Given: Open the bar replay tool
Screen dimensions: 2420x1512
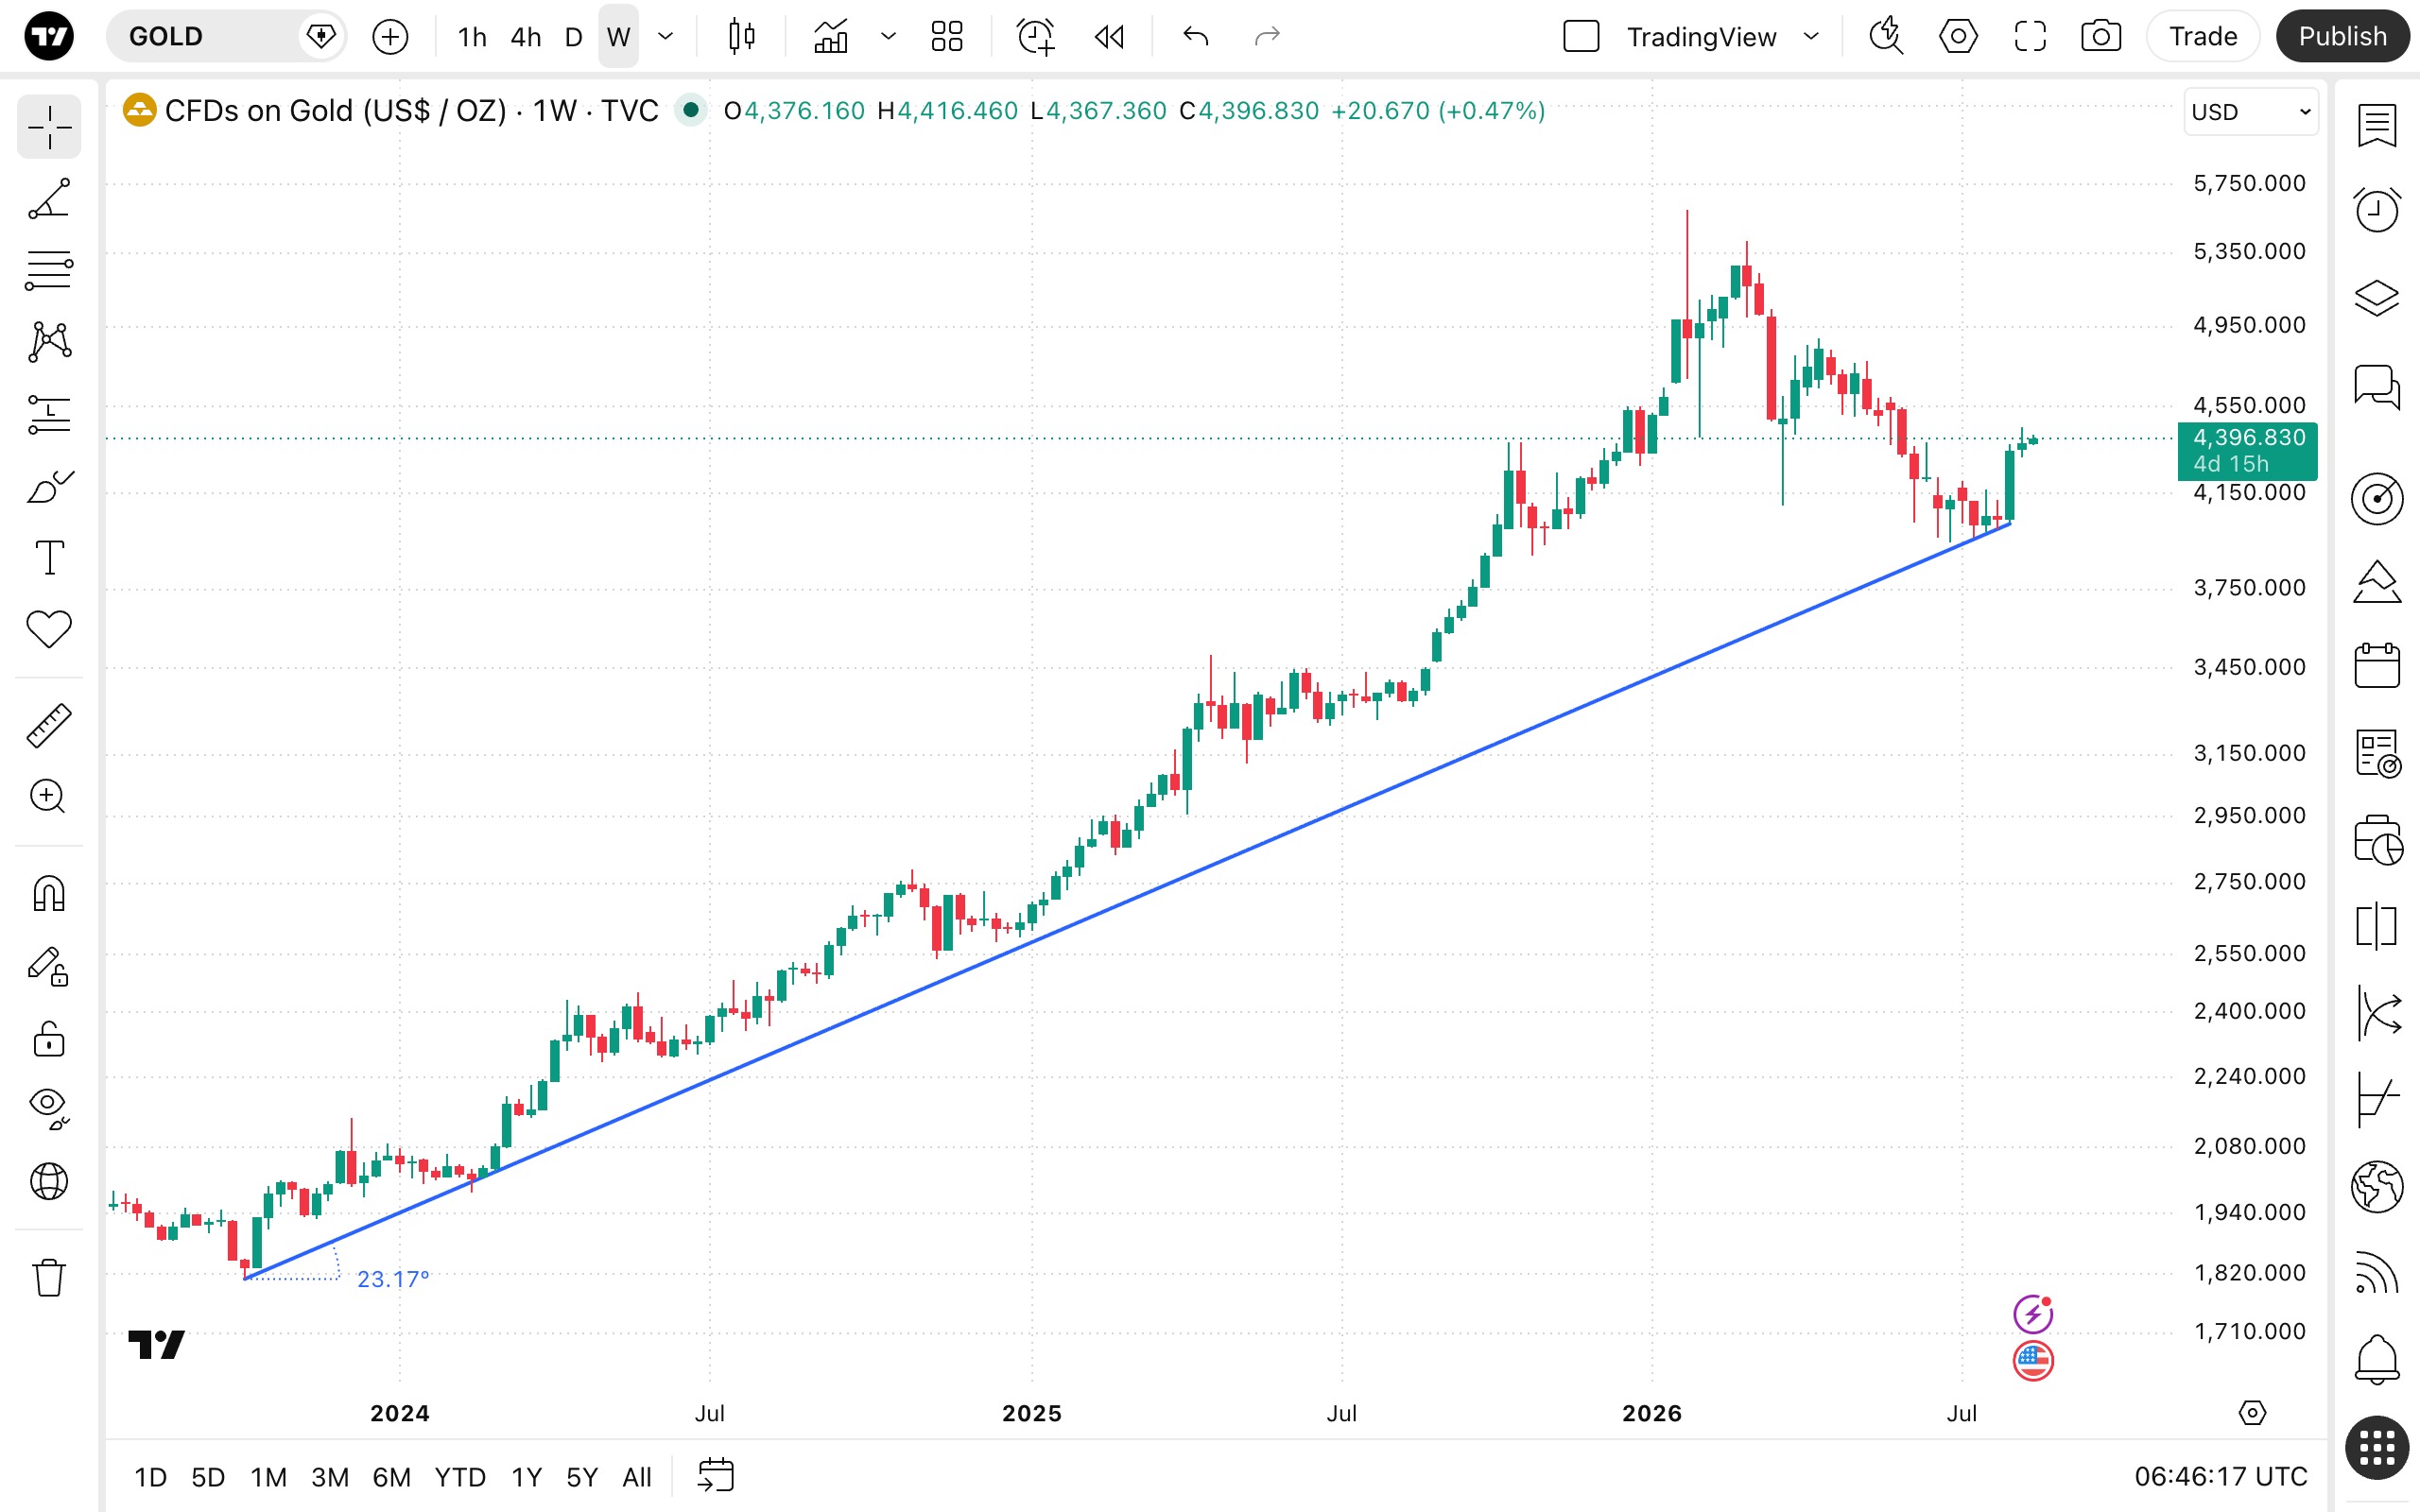Looking at the screenshot, I should 1110,37.
